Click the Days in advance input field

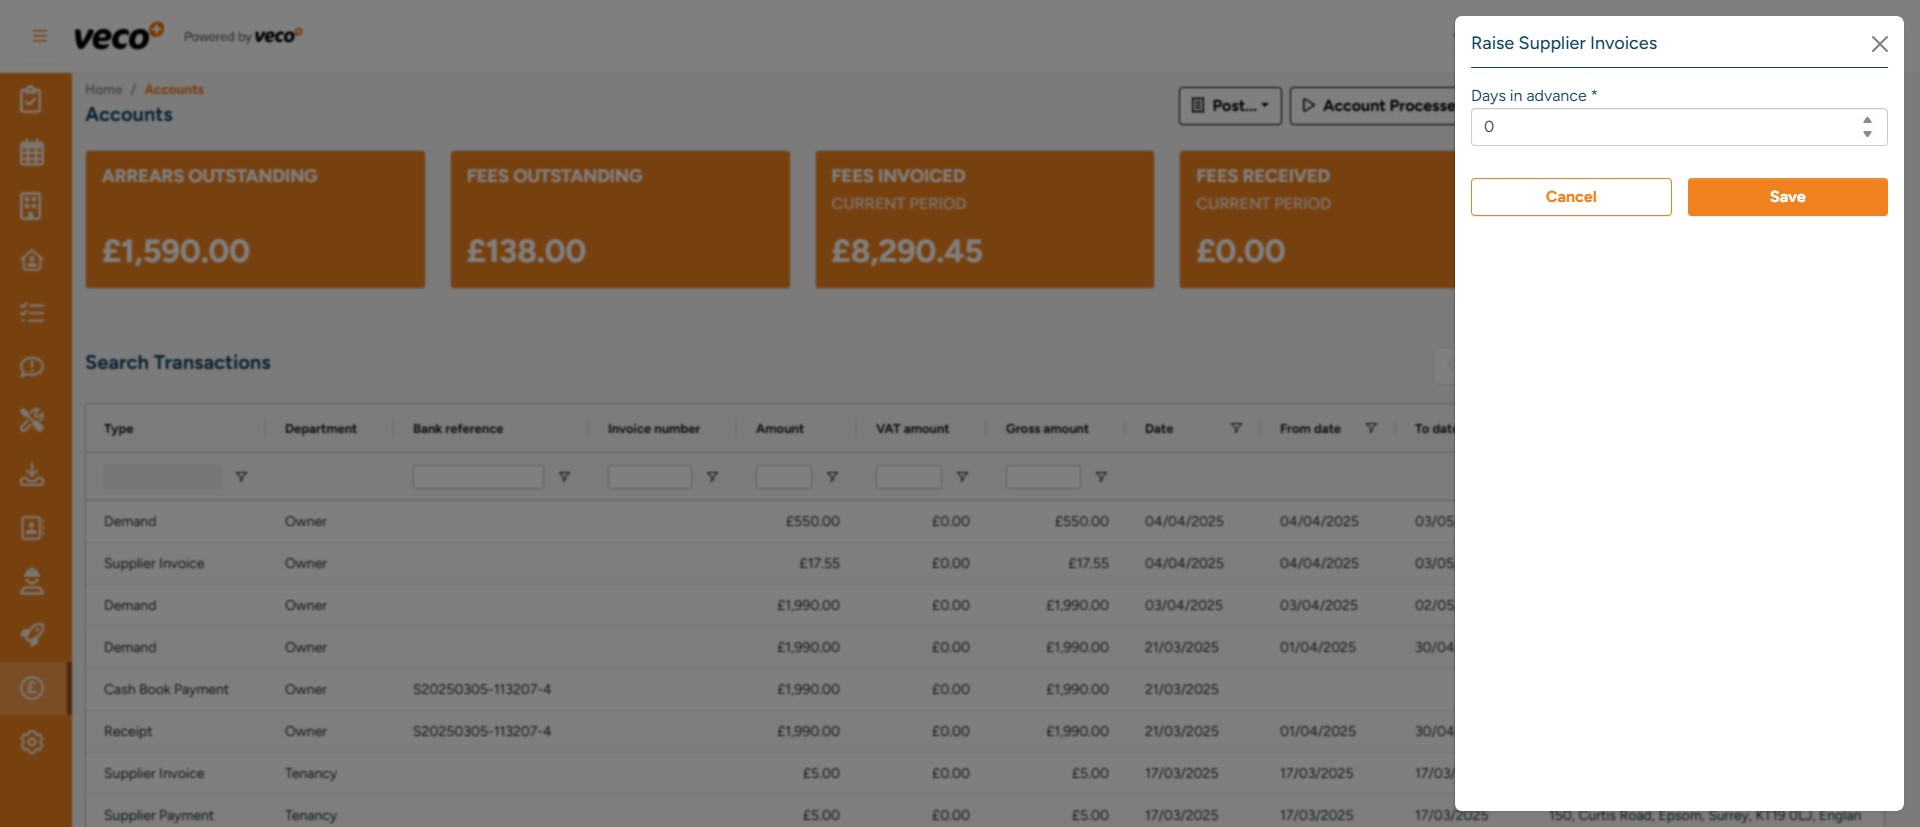[x=1660, y=127]
